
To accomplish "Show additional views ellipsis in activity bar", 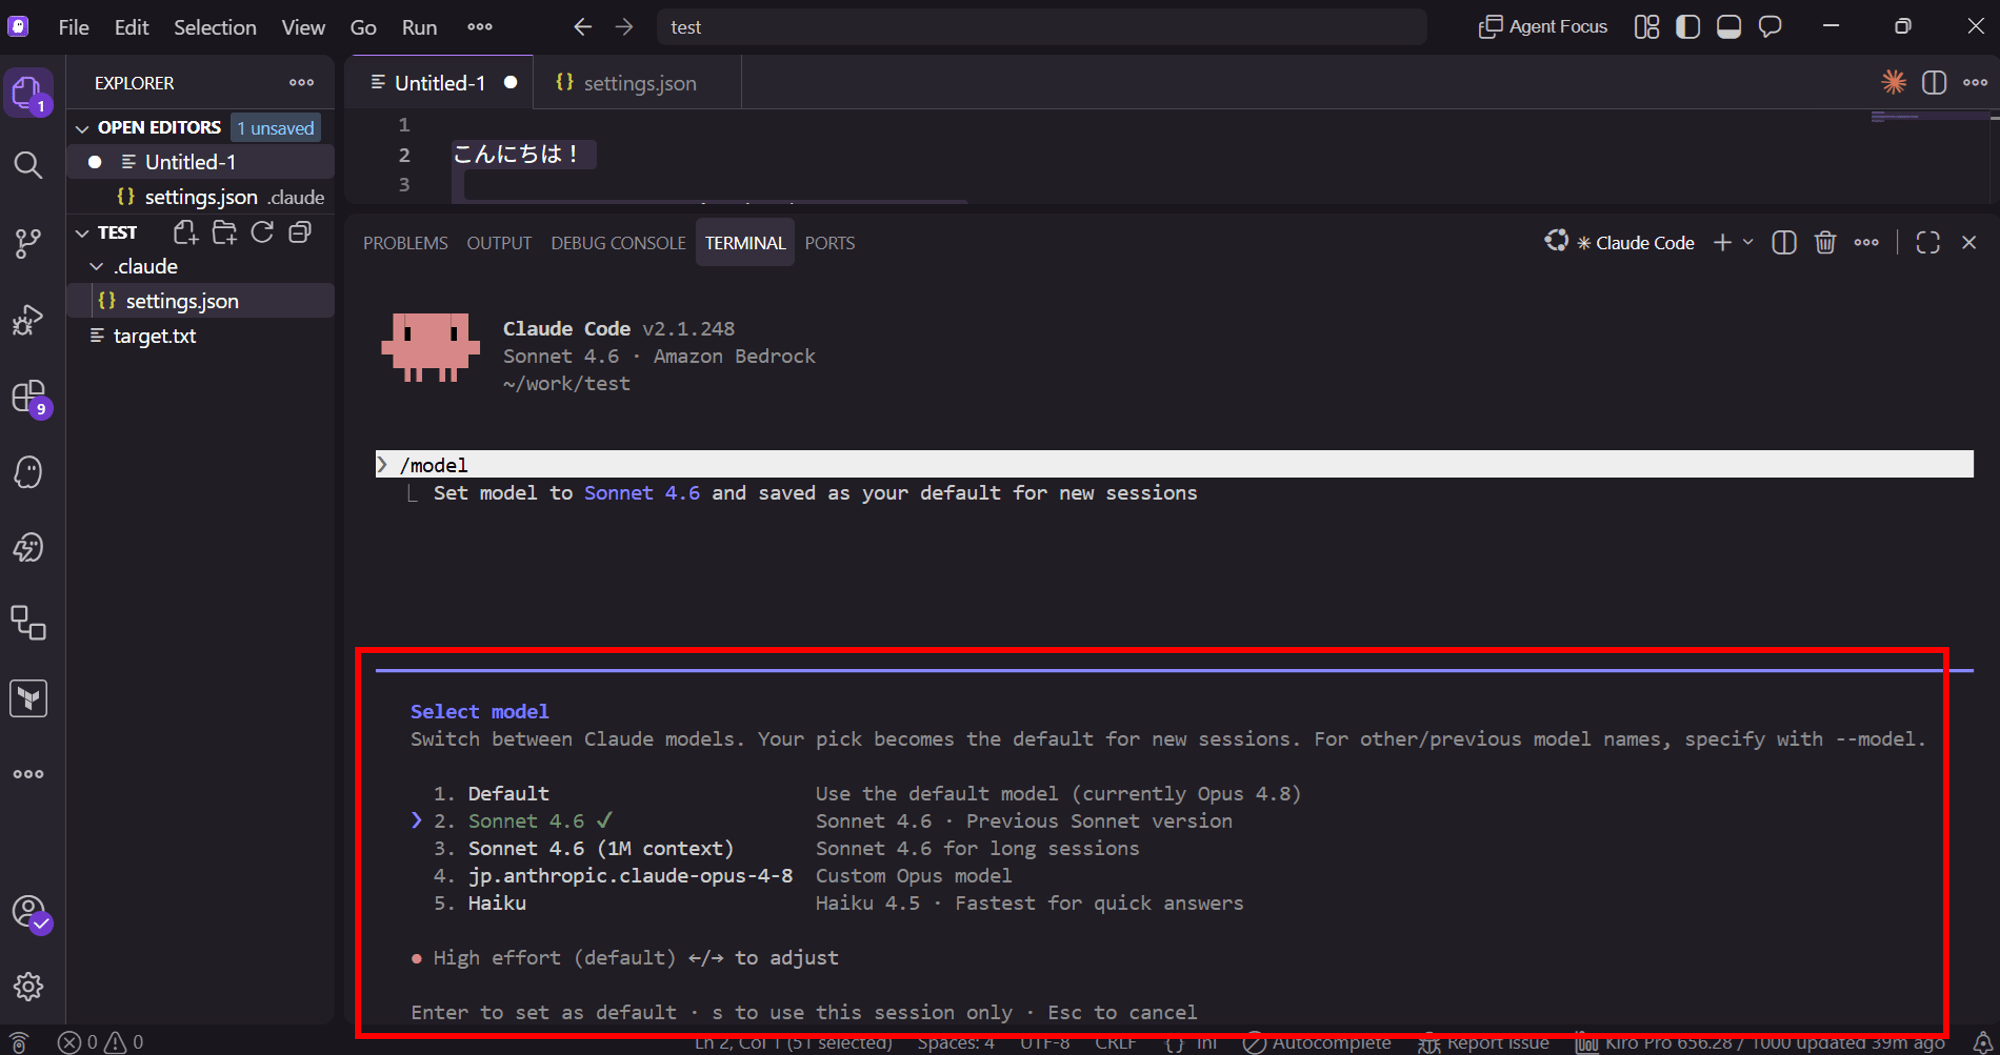I will point(29,774).
